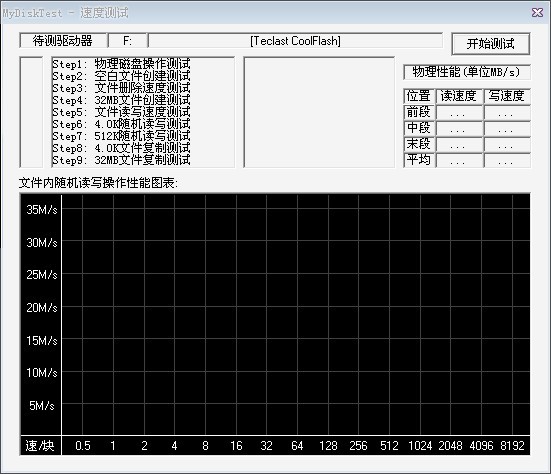Close the MyDiskTest window

tap(537, 13)
